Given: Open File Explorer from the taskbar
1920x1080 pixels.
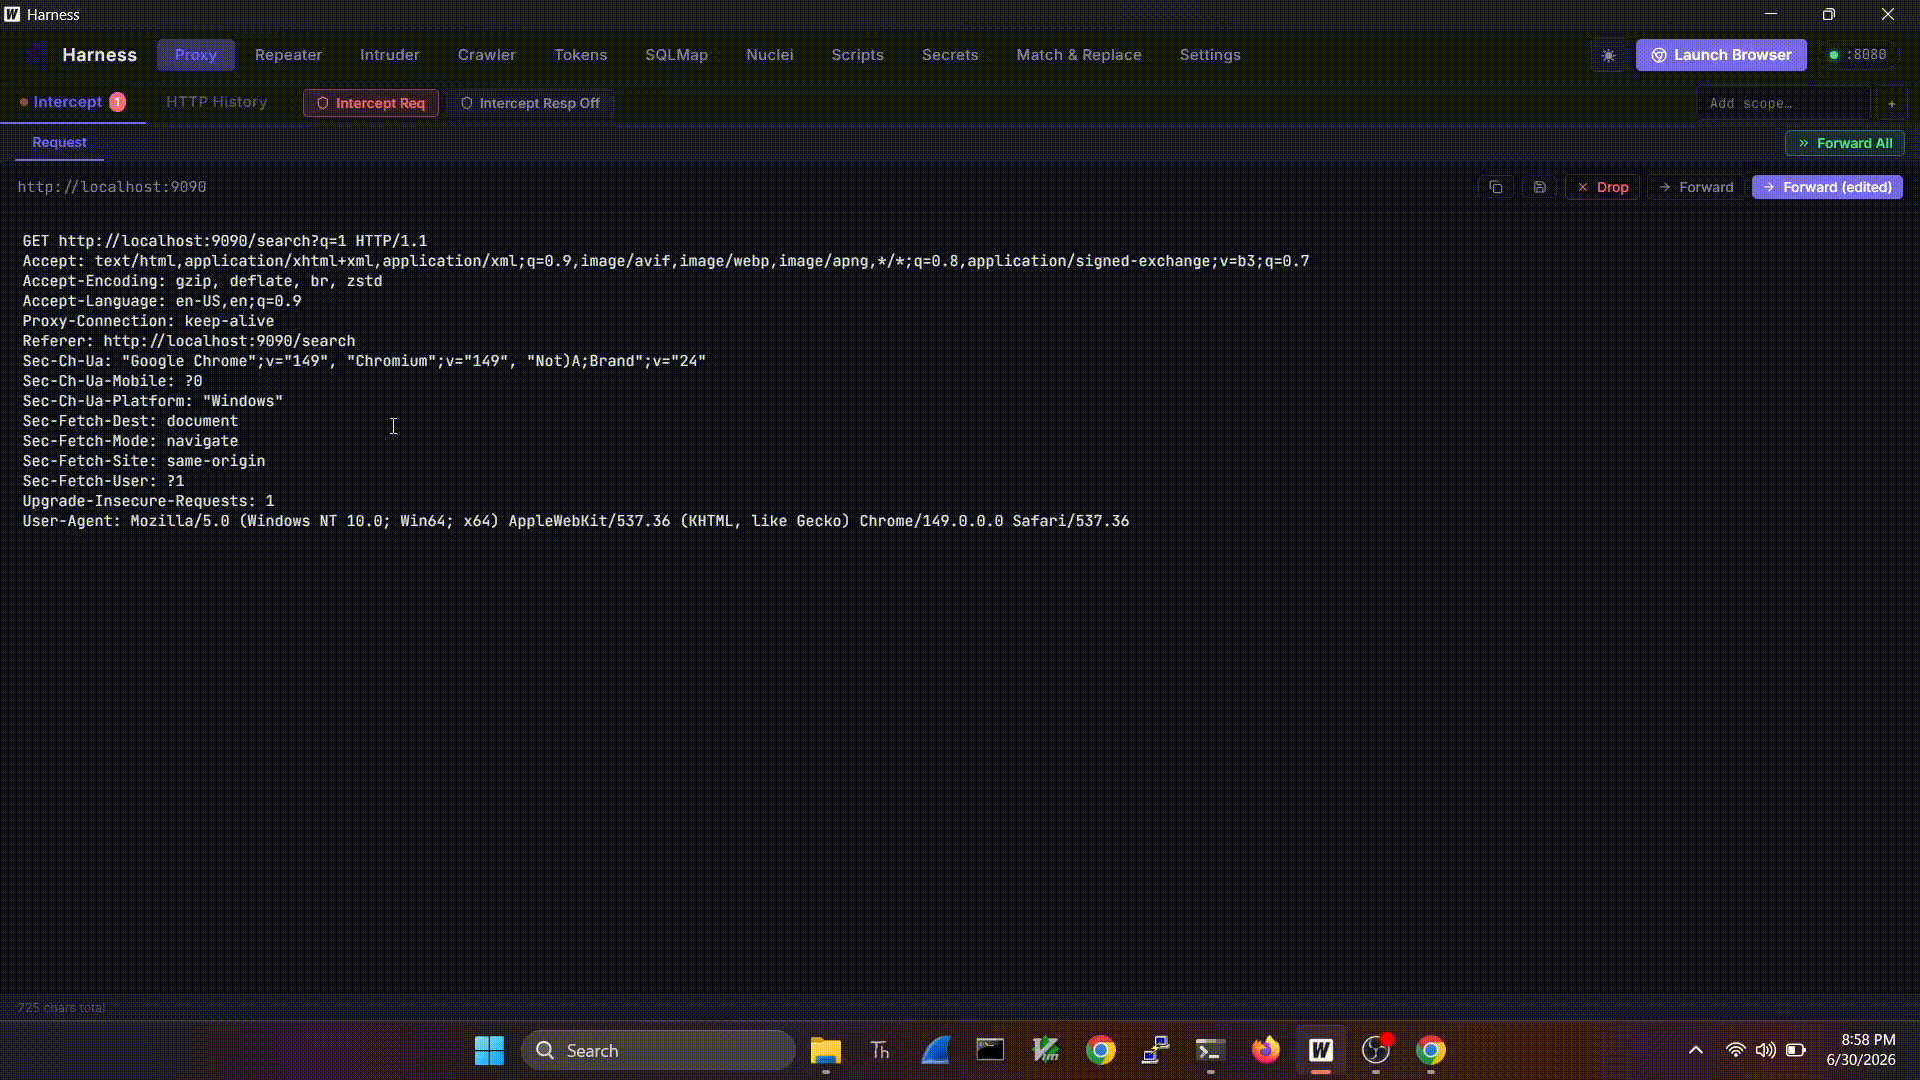Looking at the screenshot, I should click(825, 1050).
